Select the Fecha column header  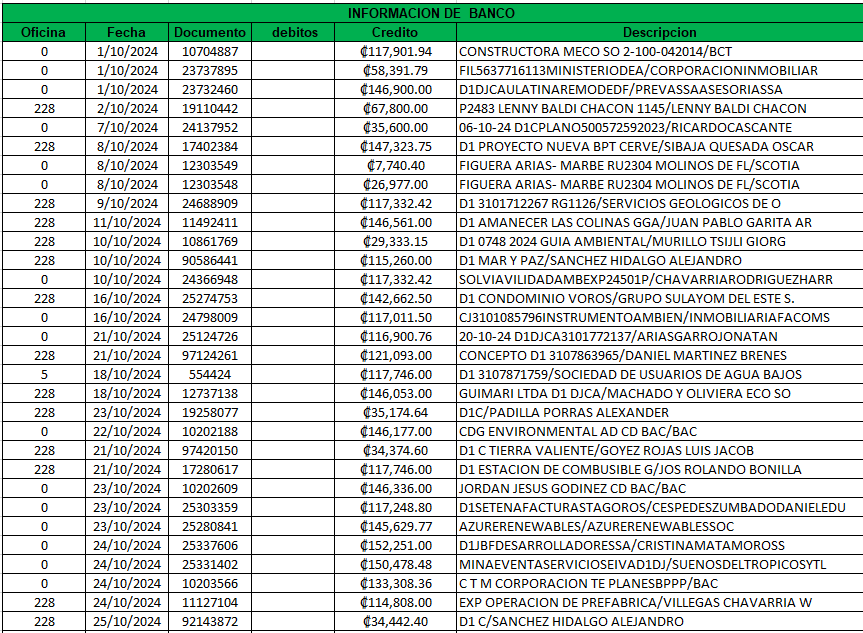click(127, 32)
